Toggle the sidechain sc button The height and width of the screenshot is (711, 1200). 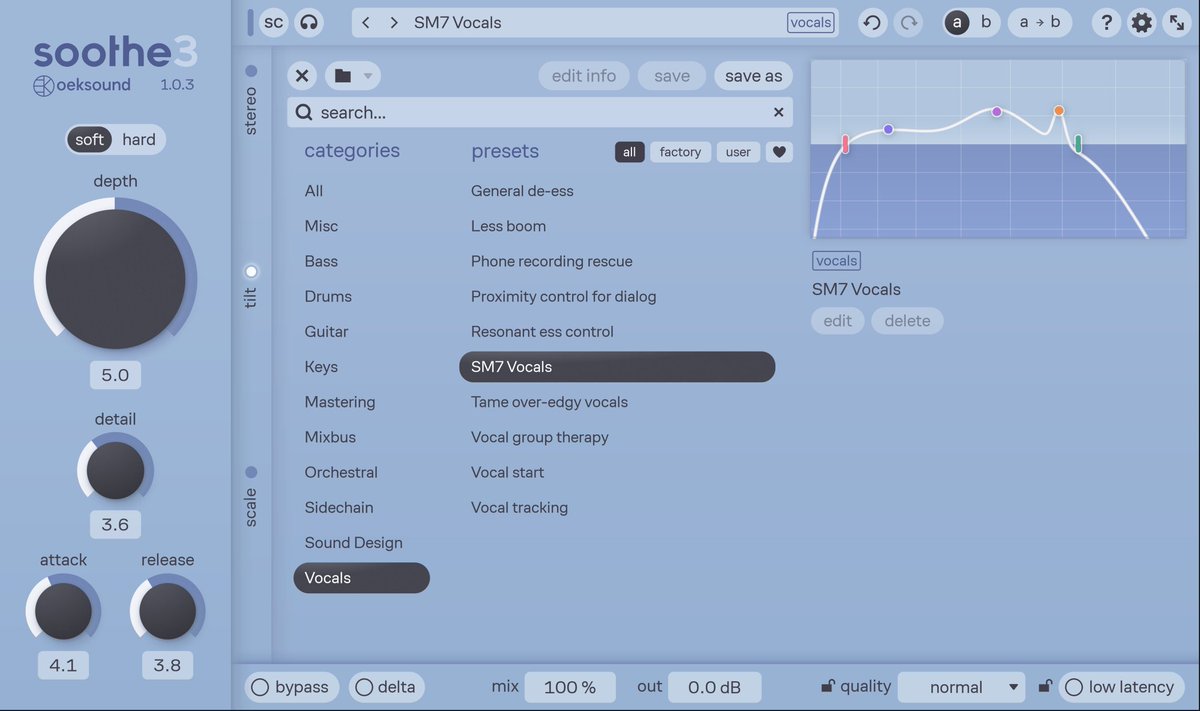pos(273,22)
